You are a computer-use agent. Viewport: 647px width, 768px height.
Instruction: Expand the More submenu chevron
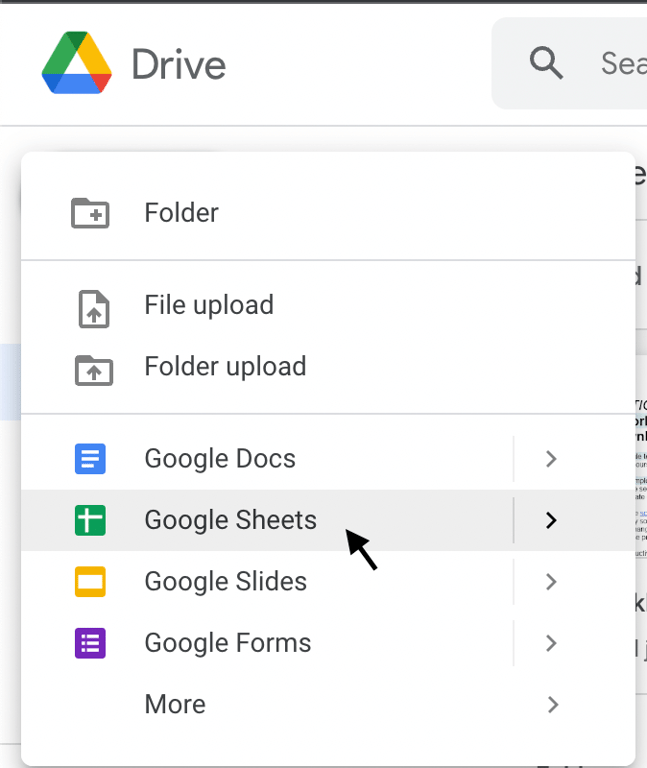tap(552, 704)
